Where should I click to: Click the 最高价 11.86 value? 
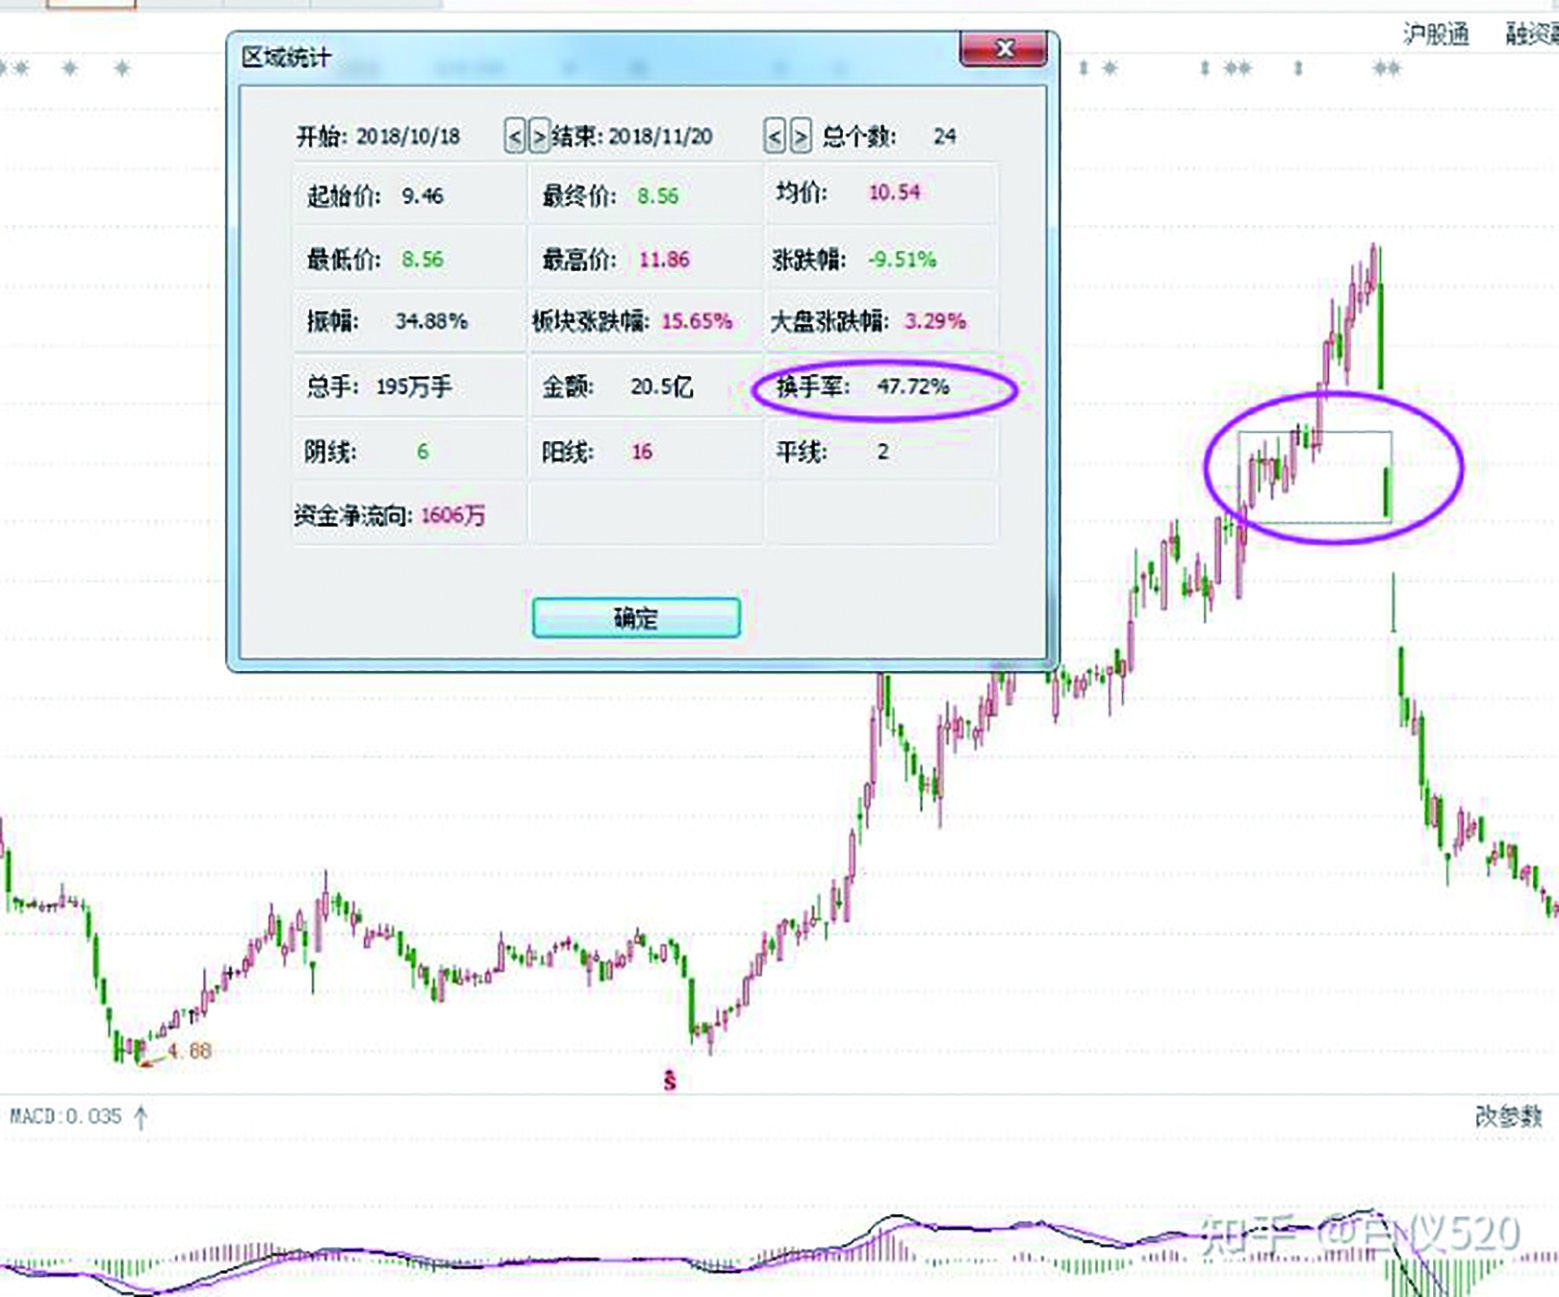pyautogui.click(x=666, y=258)
